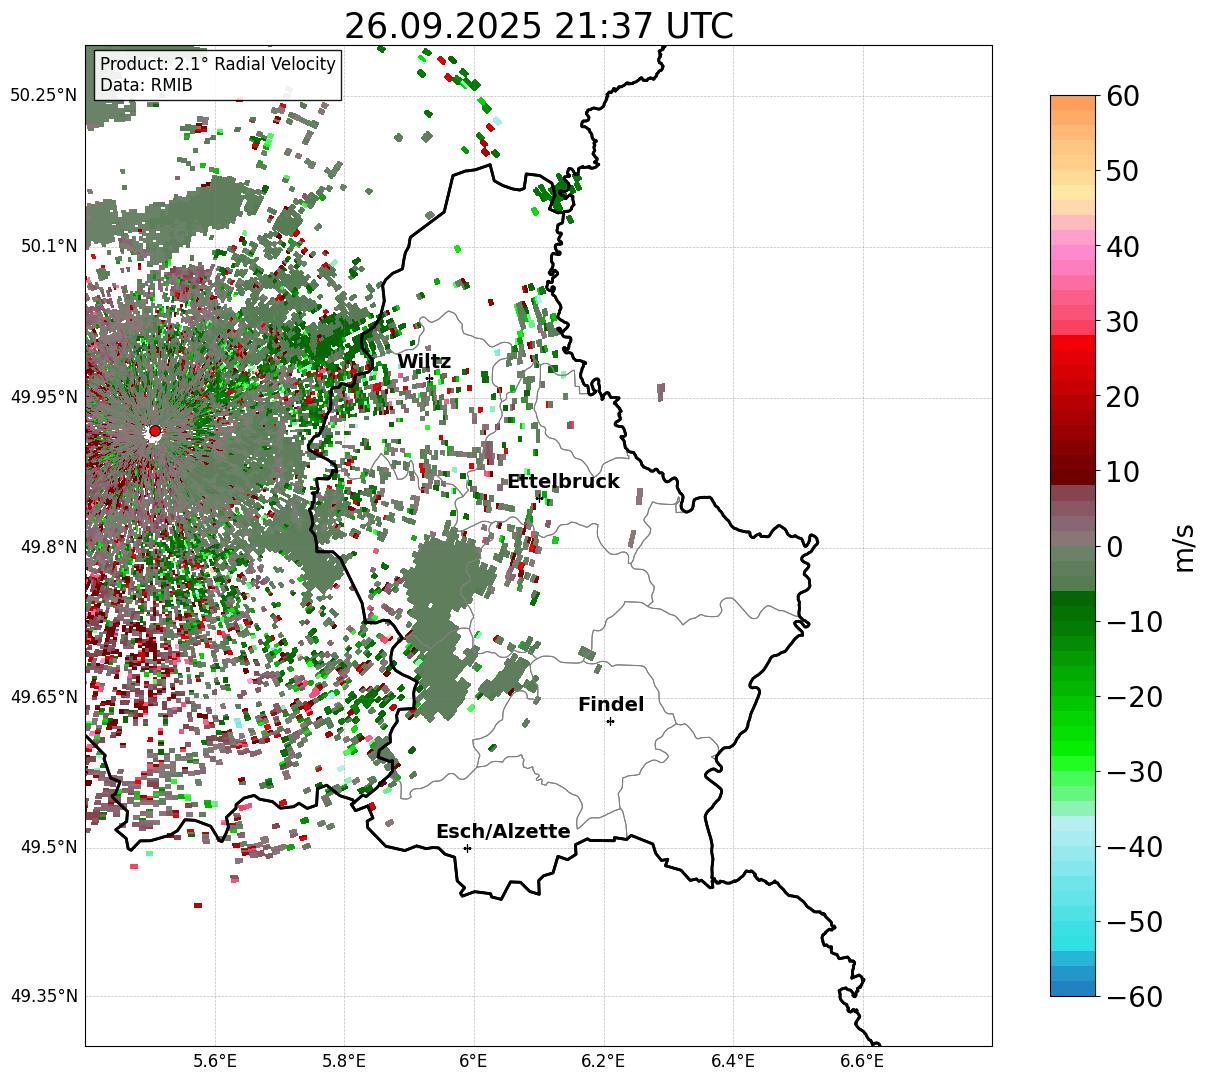The image size is (1207, 1081).
Task: Click the Wiltz station cross marker
Action: (x=430, y=378)
